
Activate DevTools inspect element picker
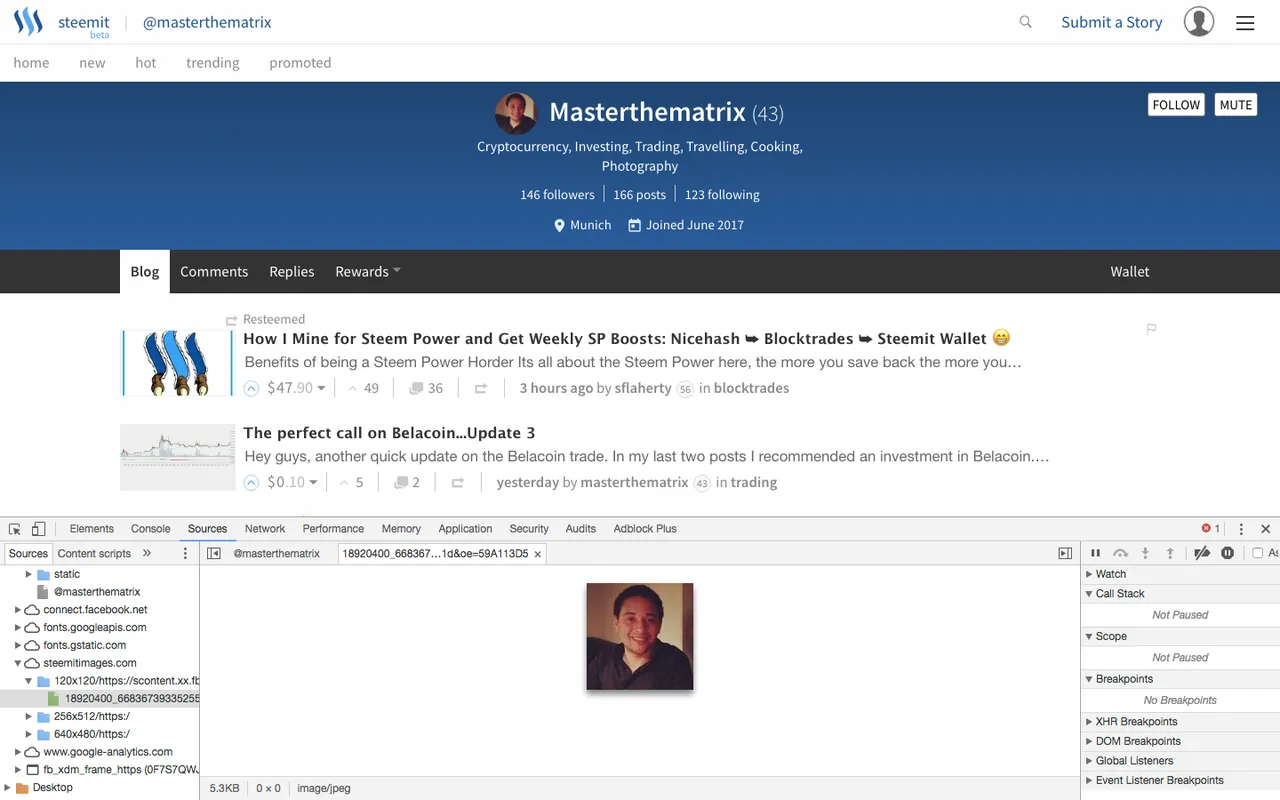(x=15, y=528)
